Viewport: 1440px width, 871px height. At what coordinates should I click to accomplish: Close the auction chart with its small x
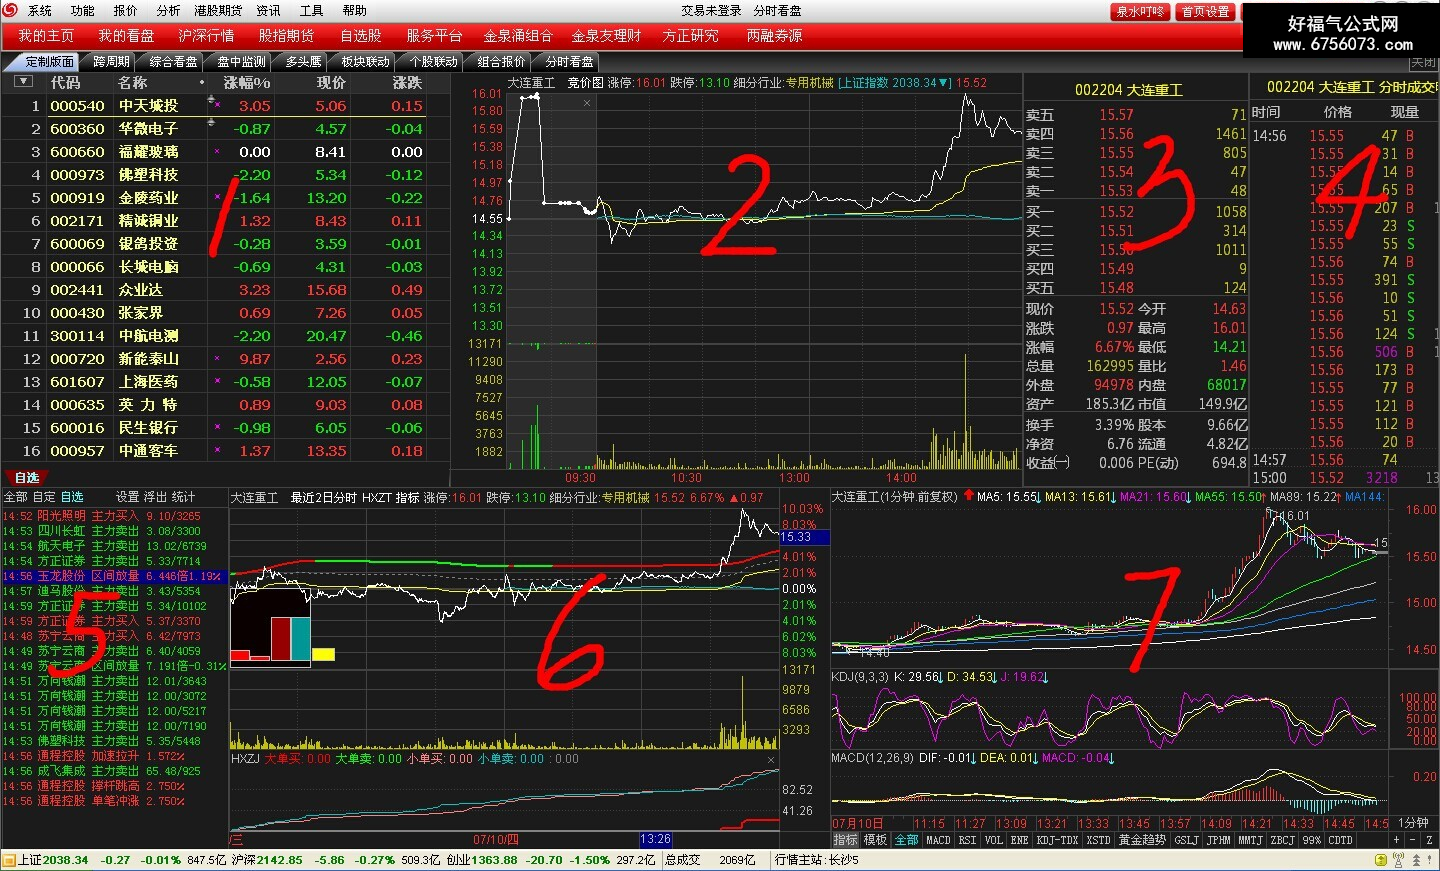(x=587, y=103)
